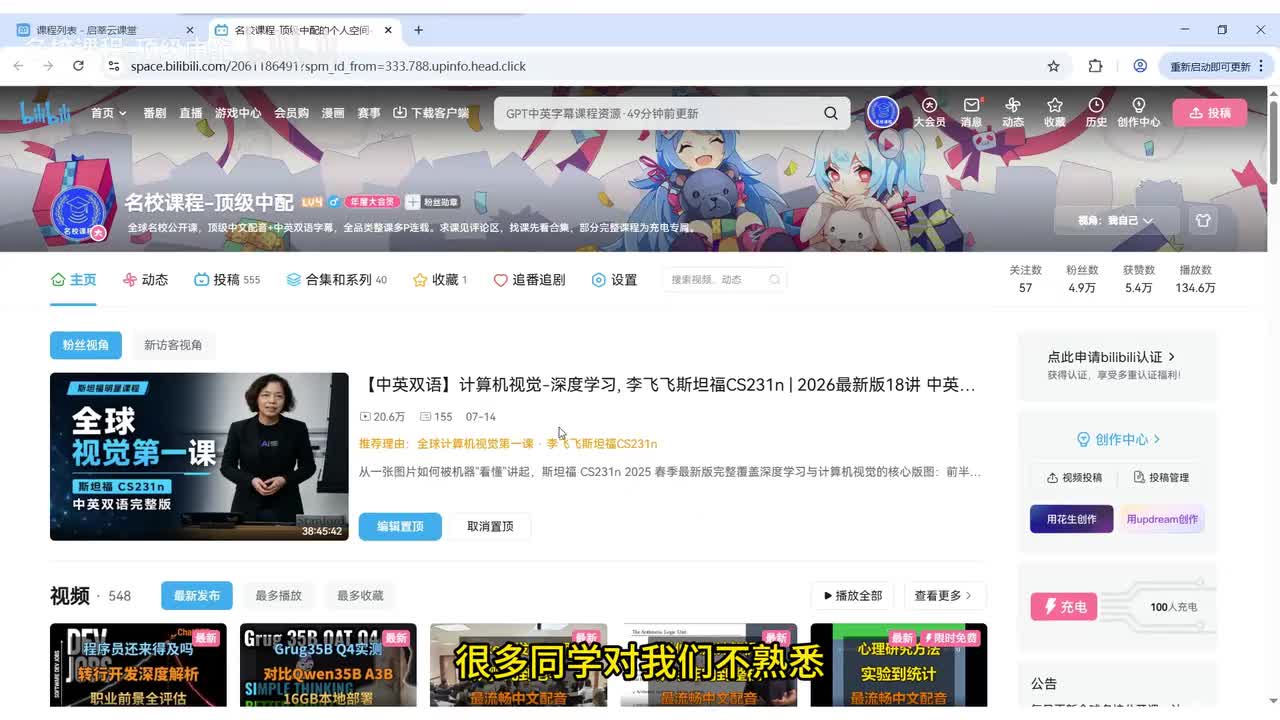The width and height of the screenshot is (1280, 720).
Task: Select the 追番追剧 tab
Action: 529,280
